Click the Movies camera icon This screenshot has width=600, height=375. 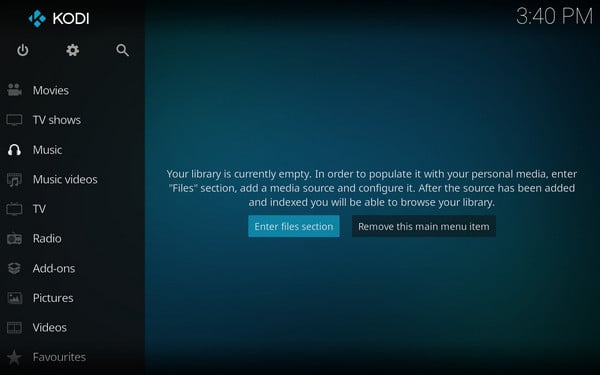point(15,90)
